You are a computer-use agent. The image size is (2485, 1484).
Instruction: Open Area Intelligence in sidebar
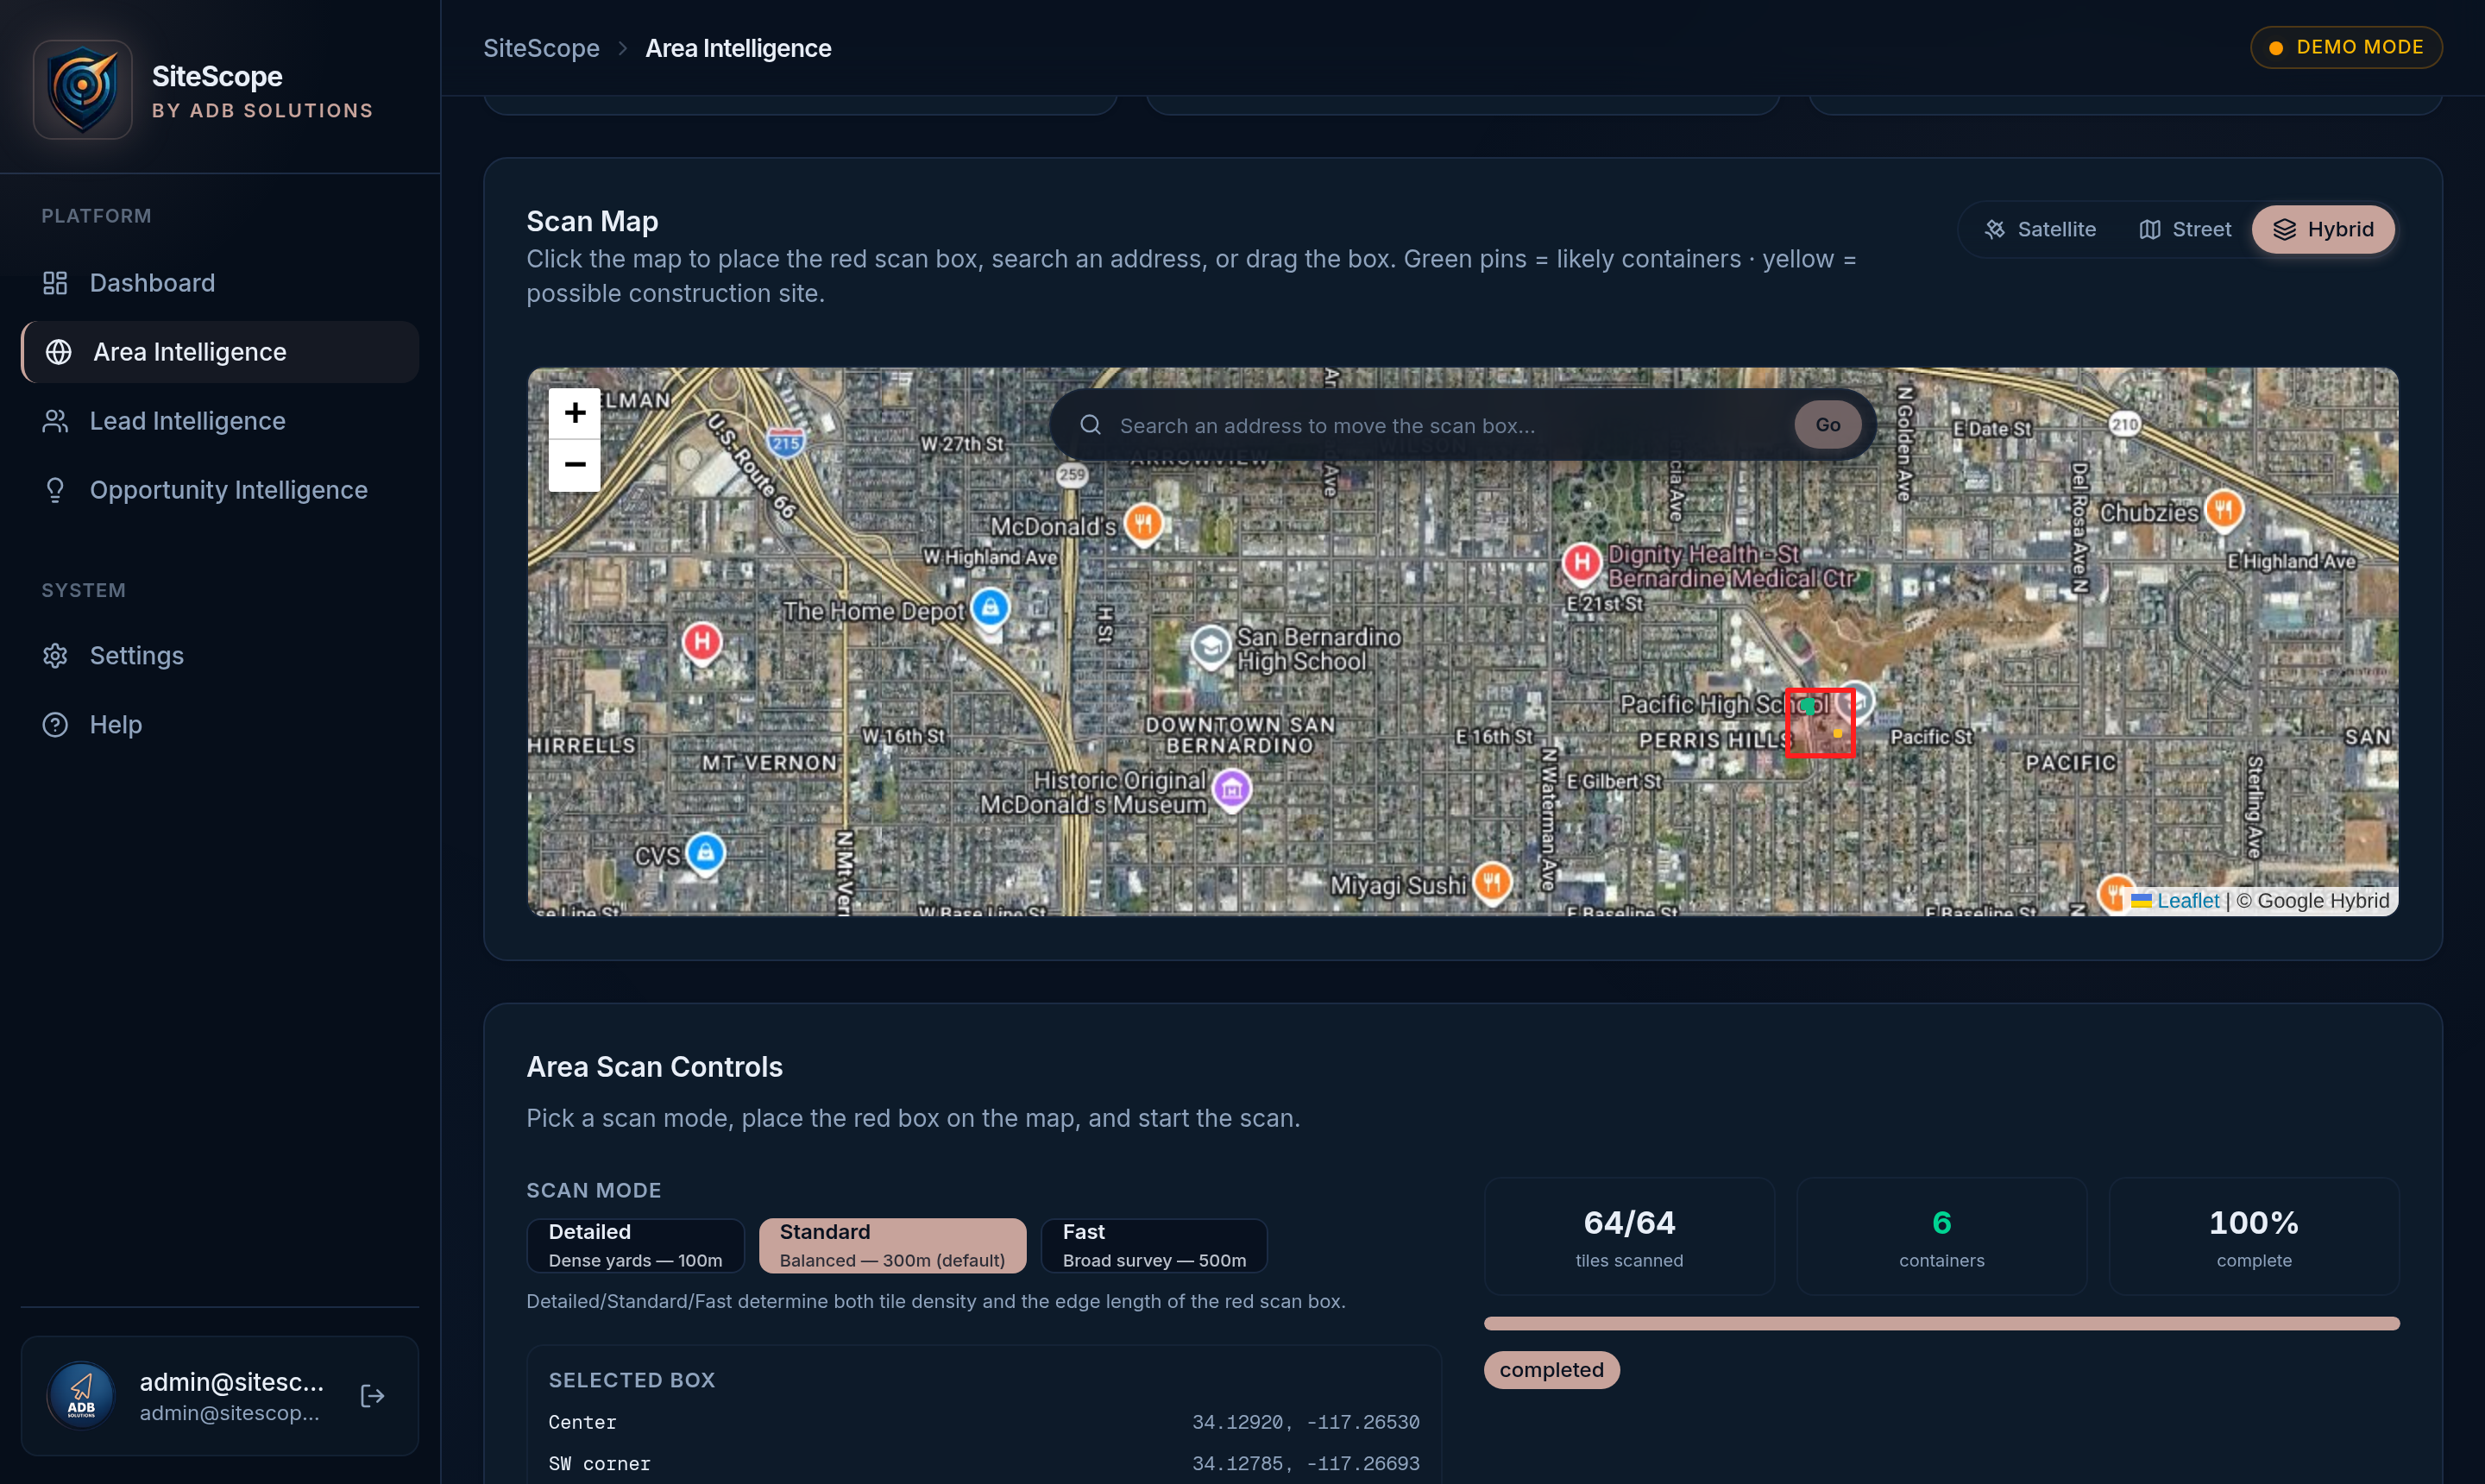[x=219, y=352]
